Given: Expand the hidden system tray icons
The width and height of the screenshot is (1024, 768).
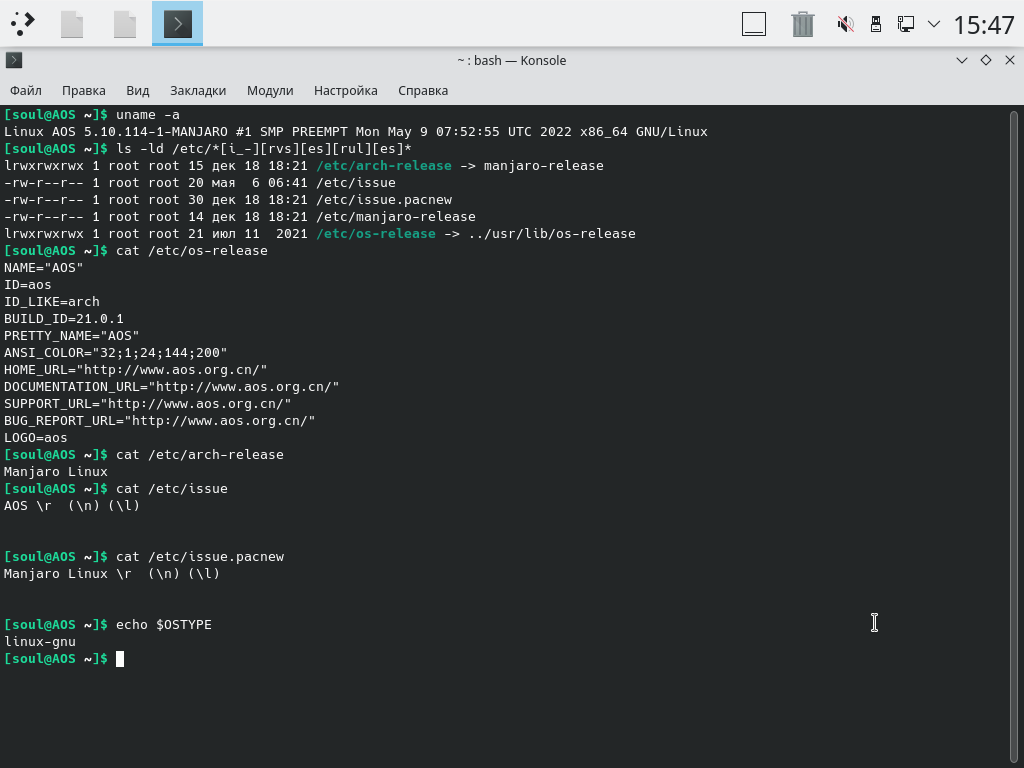Looking at the screenshot, I should pyautogui.click(x=934, y=24).
